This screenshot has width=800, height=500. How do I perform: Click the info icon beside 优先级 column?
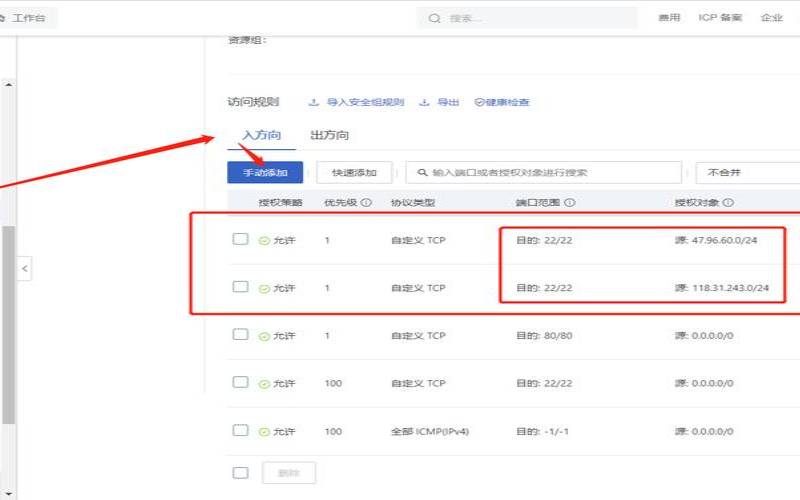point(366,203)
